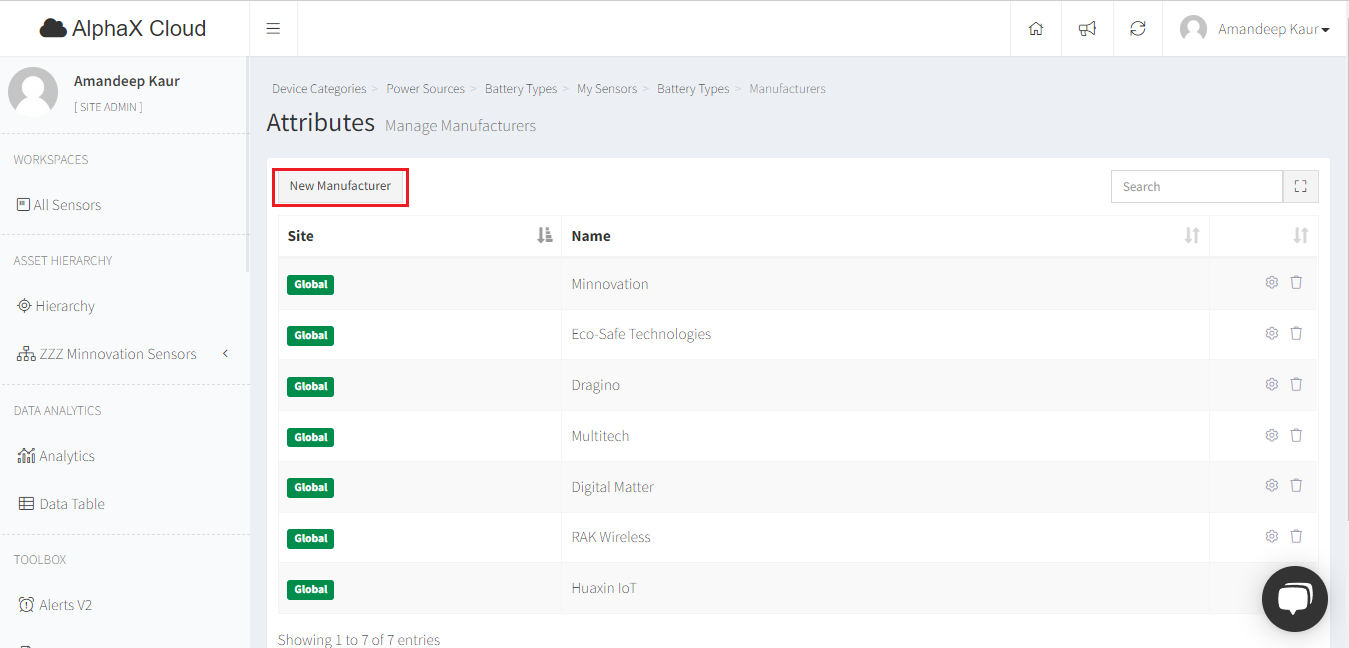1349x648 pixels.
Task: Open settings gear for Minnovation row
Action: [x=1272, y=283]
